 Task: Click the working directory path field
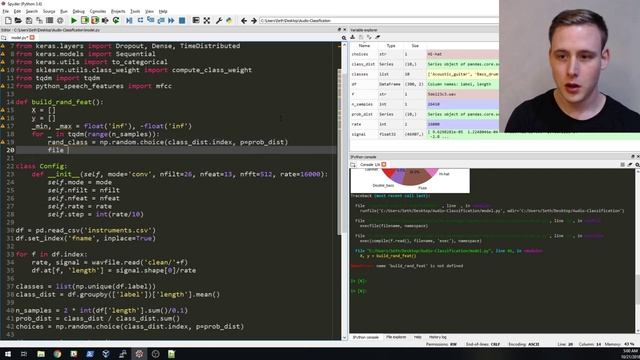click(378, 20)
